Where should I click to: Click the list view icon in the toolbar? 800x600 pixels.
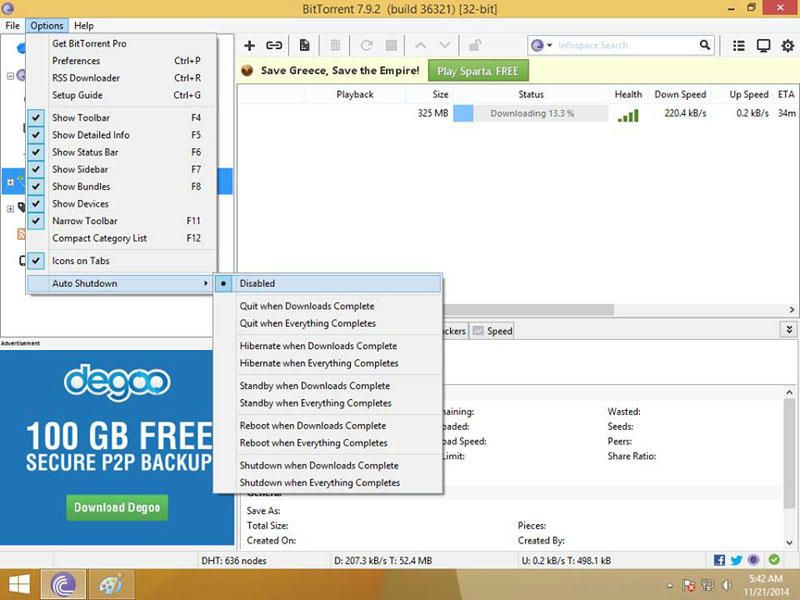click(738, 45)
